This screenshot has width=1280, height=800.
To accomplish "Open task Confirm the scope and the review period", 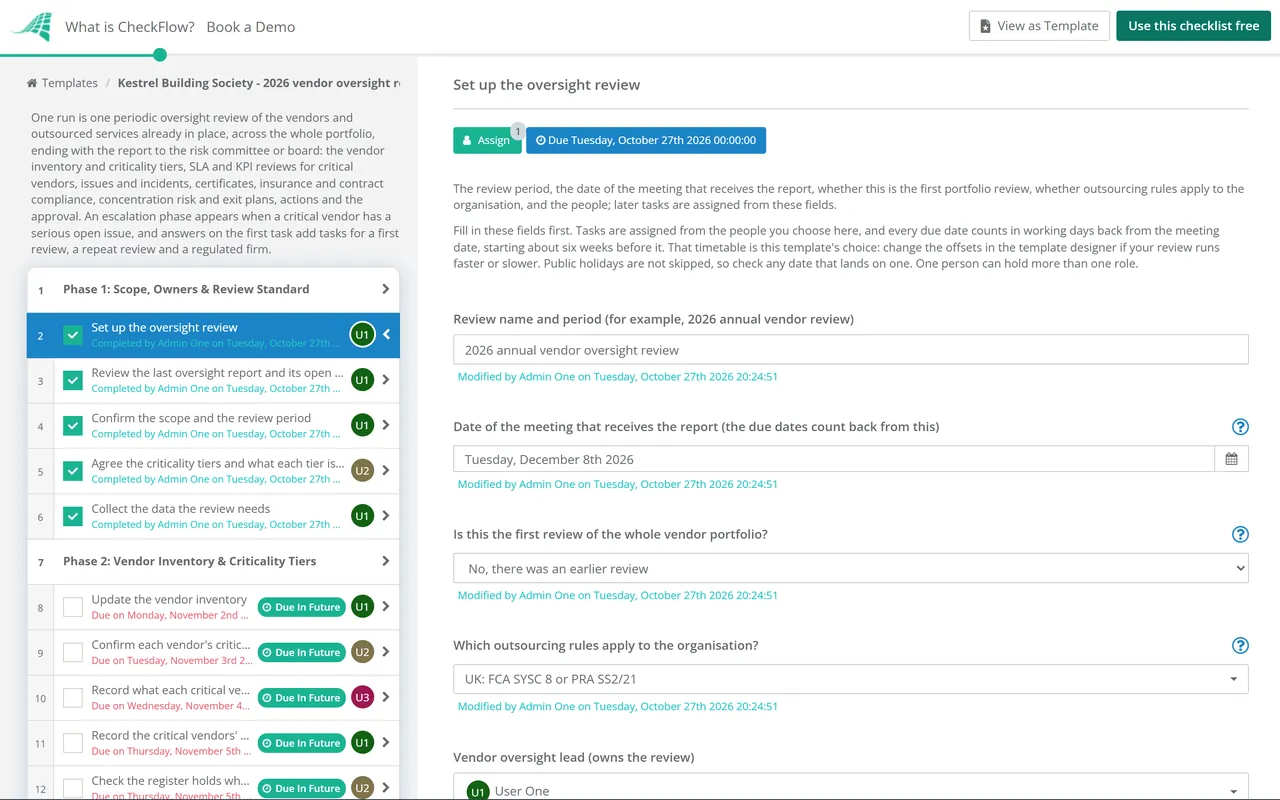I will 201,418.
